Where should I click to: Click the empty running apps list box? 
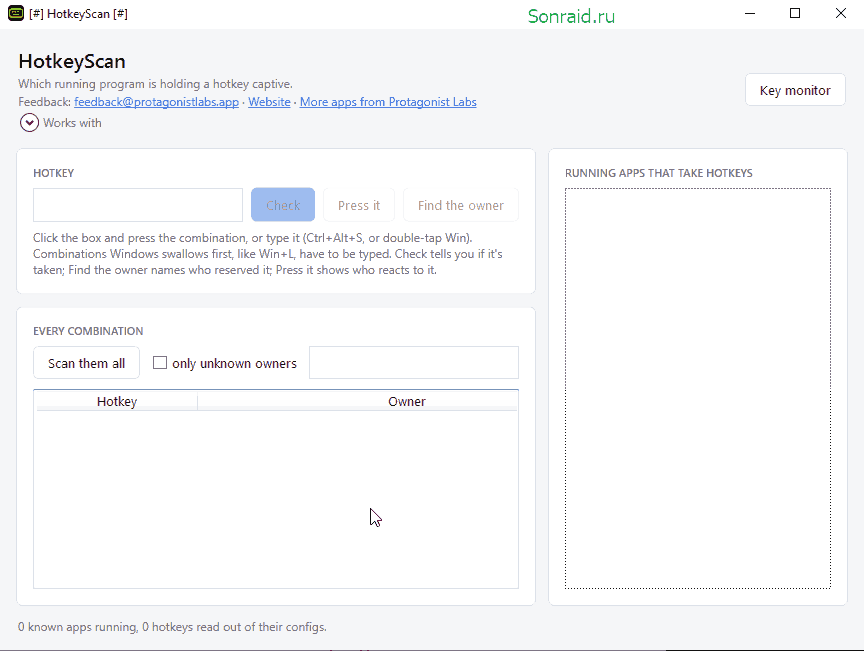point(698,389)
